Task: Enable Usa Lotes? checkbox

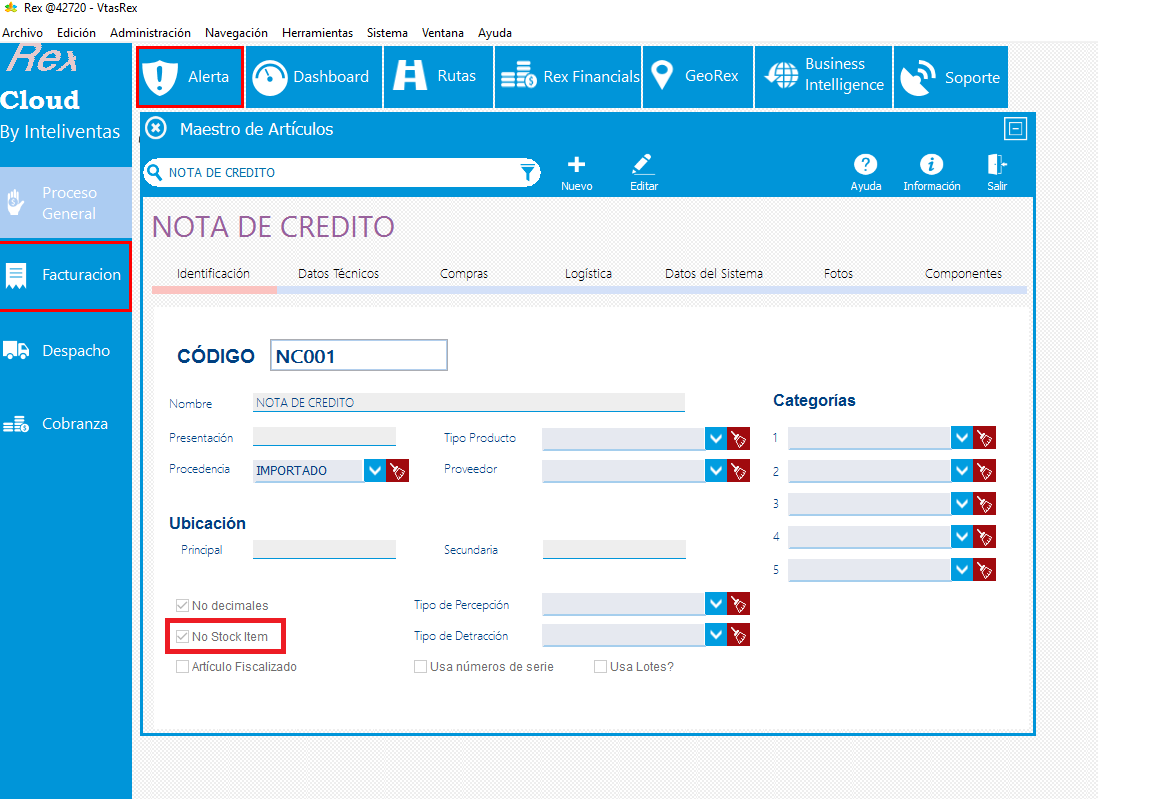Action: pos(600,667)
